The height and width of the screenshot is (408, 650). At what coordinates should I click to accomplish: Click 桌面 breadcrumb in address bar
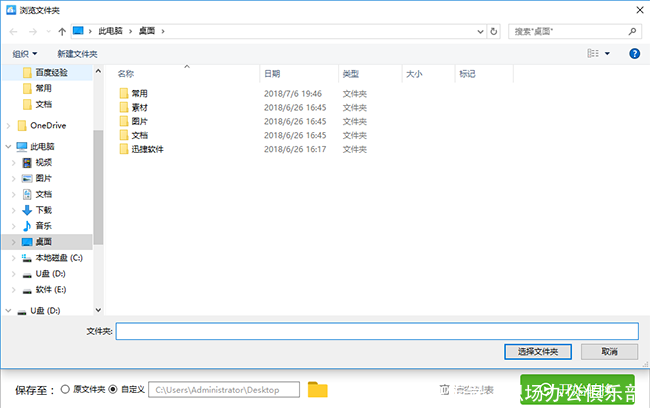click(147, 31)
